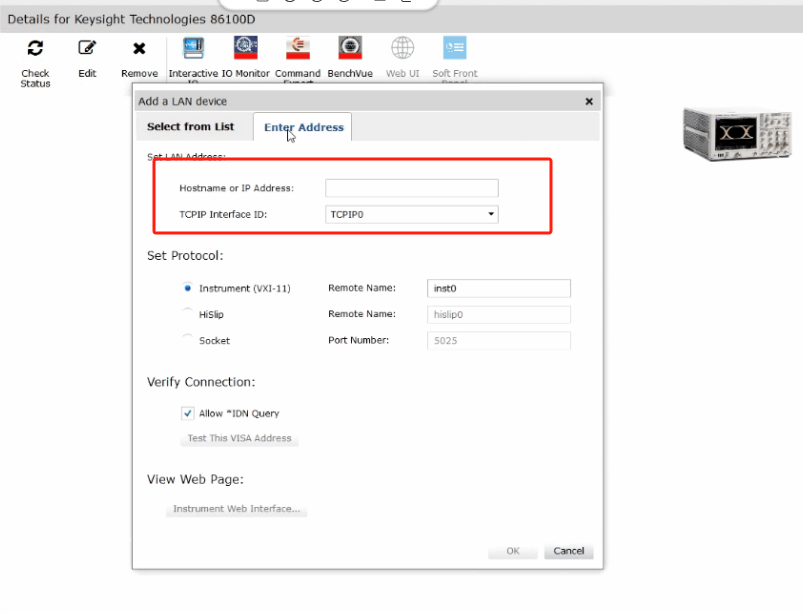Click the Soft Front Panel icon
This screenshot has height=613, width=803.
coord(454,48)
